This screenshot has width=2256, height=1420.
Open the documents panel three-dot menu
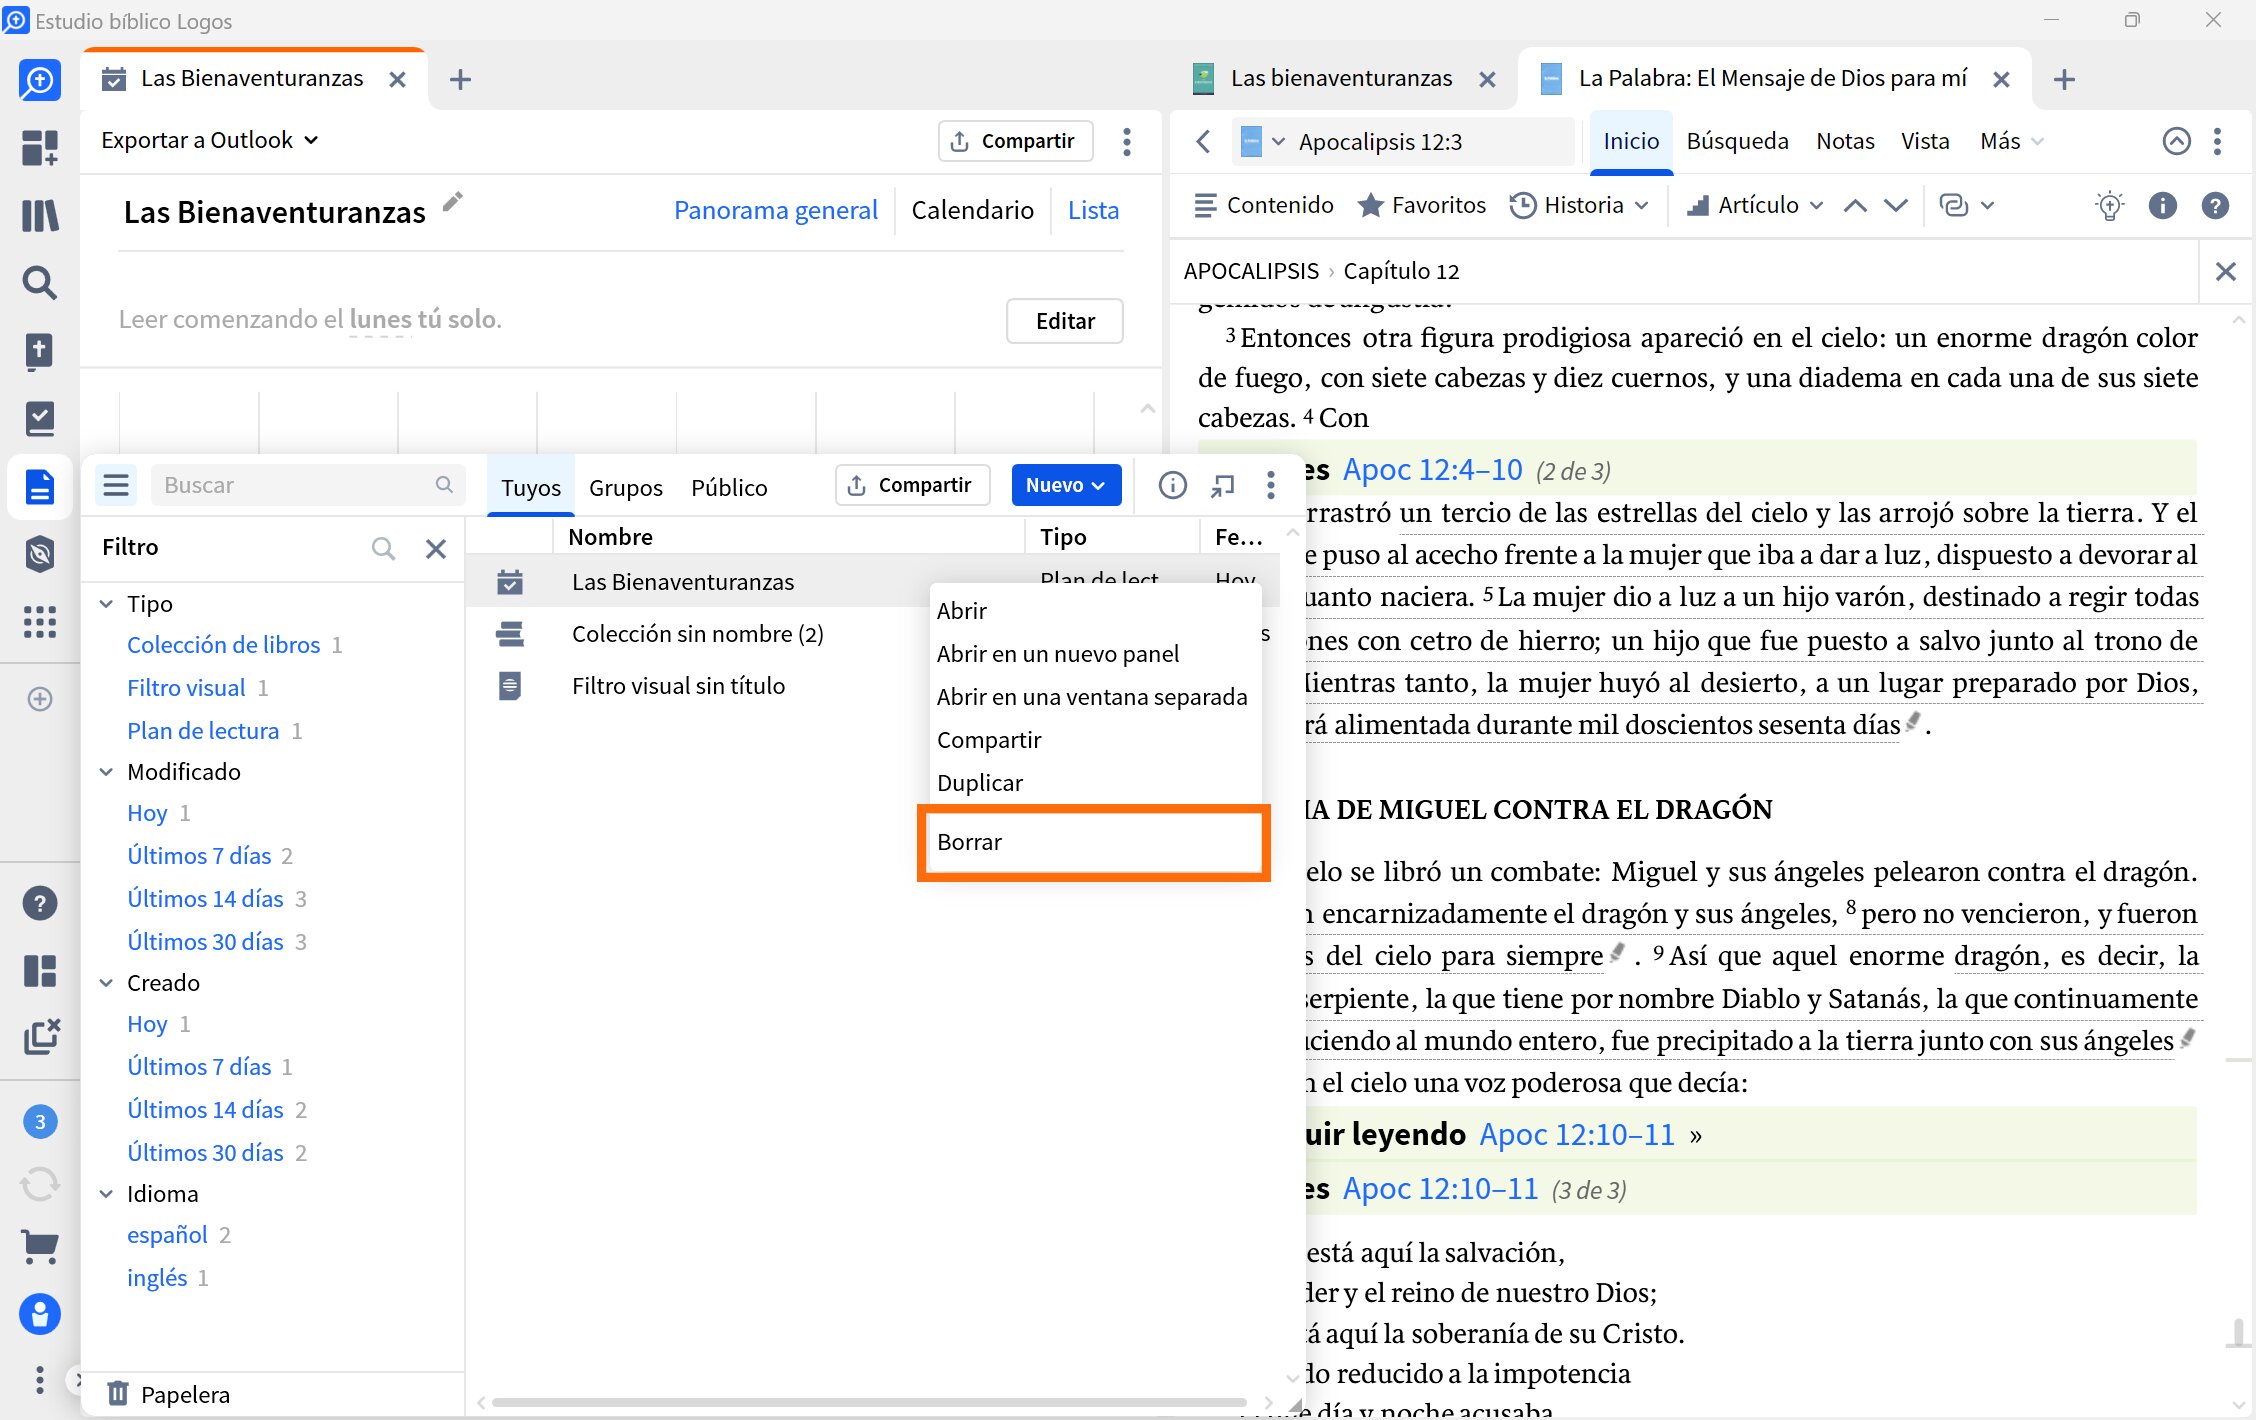pyautogui.click(x=1271, y=485)
